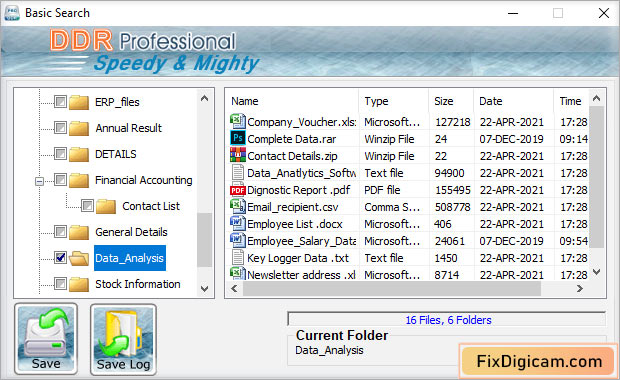This screenshot has width=620, height=380.
Task: Click file list scroll up arrow
Action: click(597, 98)
